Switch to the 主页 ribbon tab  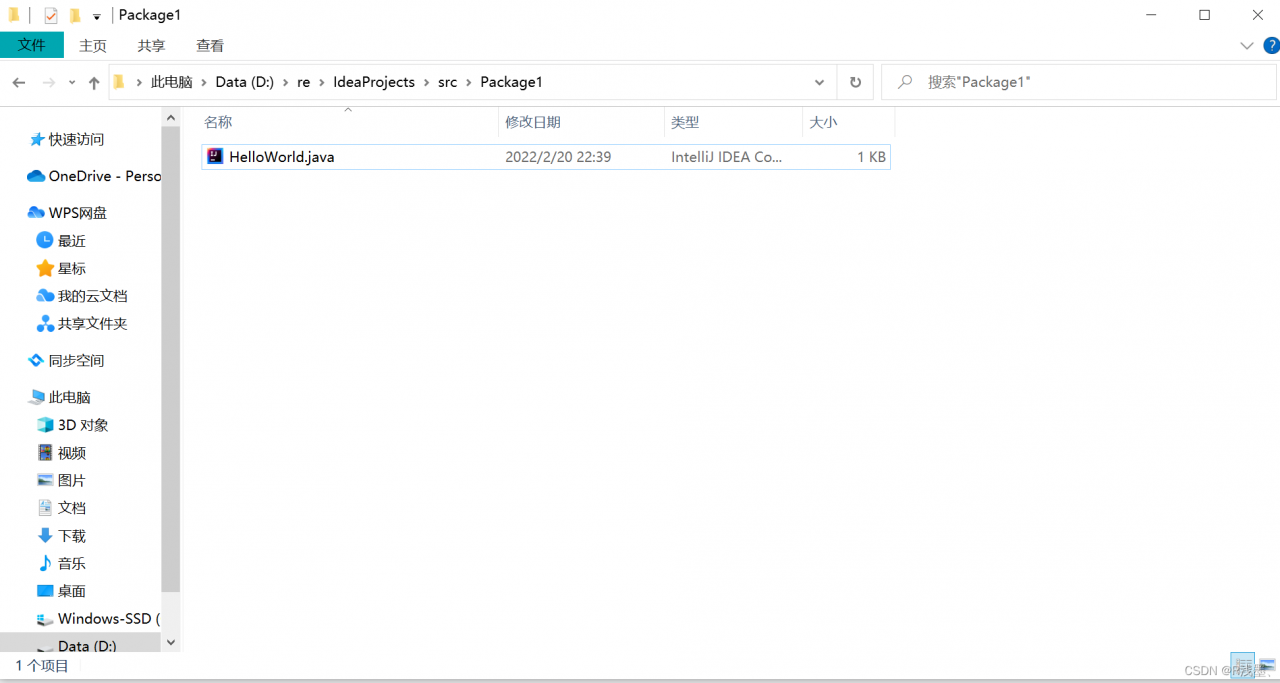click(x=93, y=46)
